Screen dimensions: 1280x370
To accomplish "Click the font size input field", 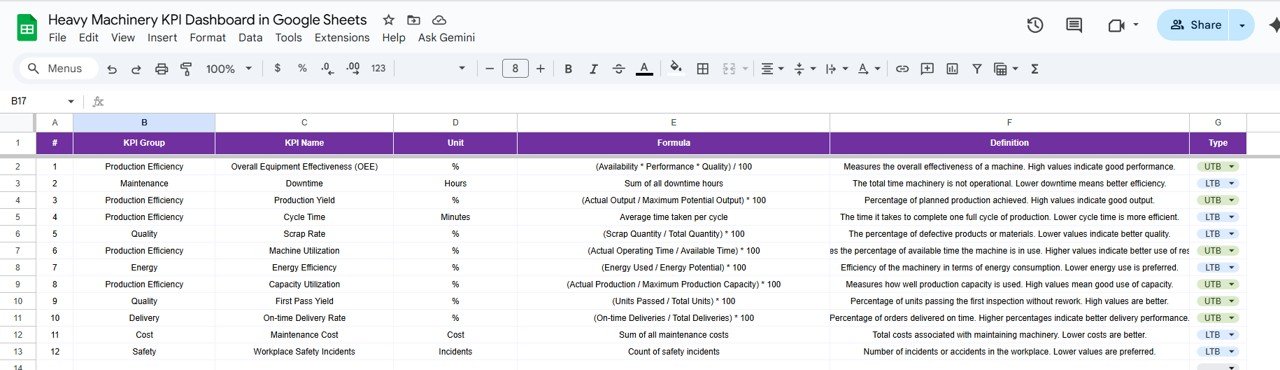I will pos(515,69).
